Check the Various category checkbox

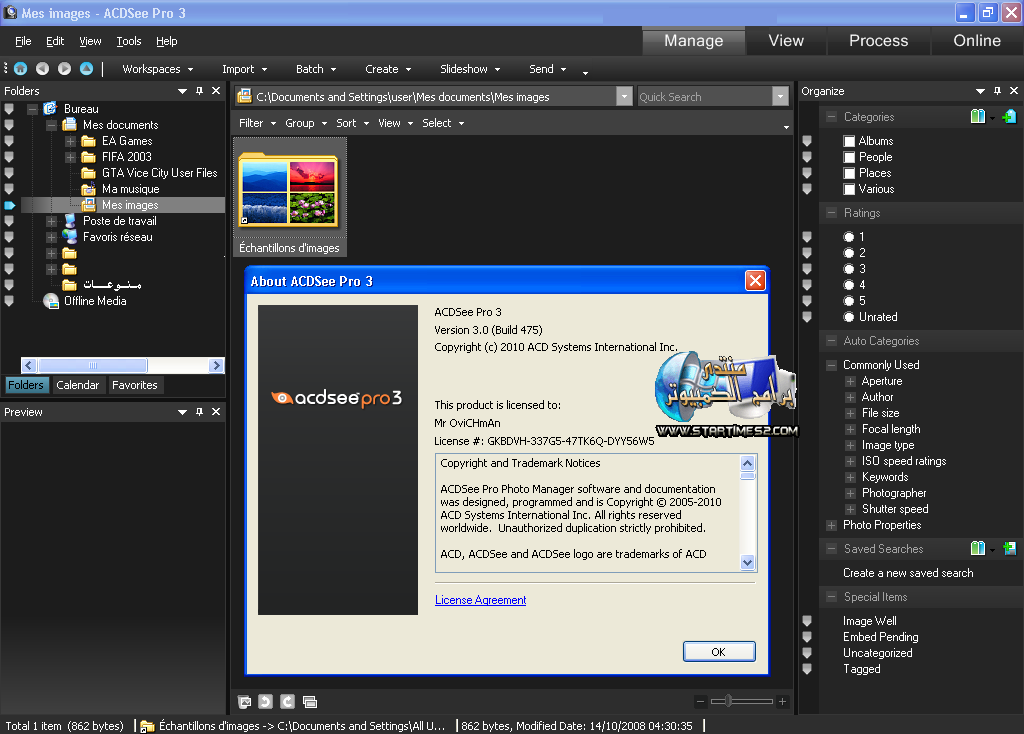(x=849, y=189)
